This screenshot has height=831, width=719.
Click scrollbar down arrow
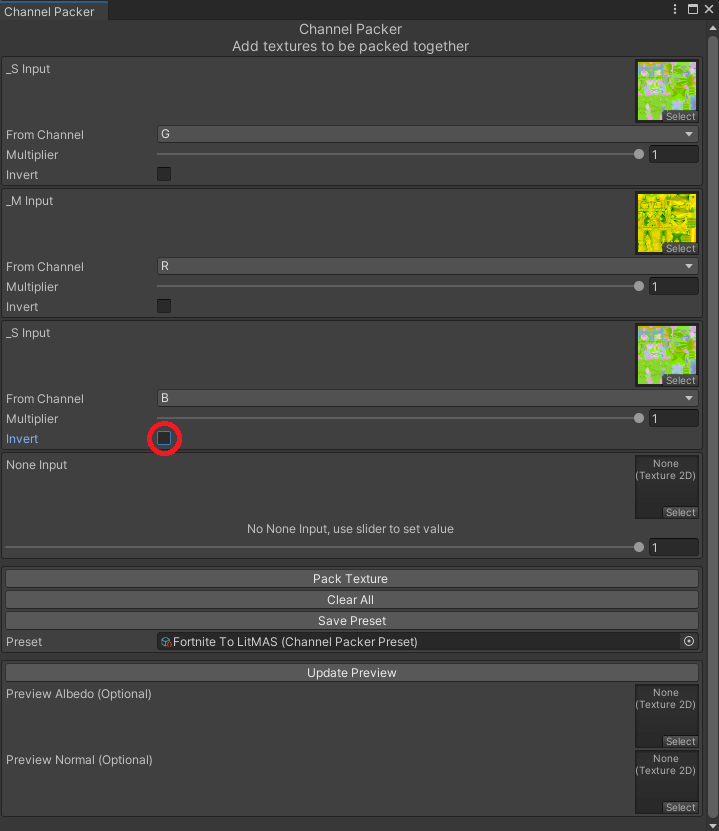(713, 826)
